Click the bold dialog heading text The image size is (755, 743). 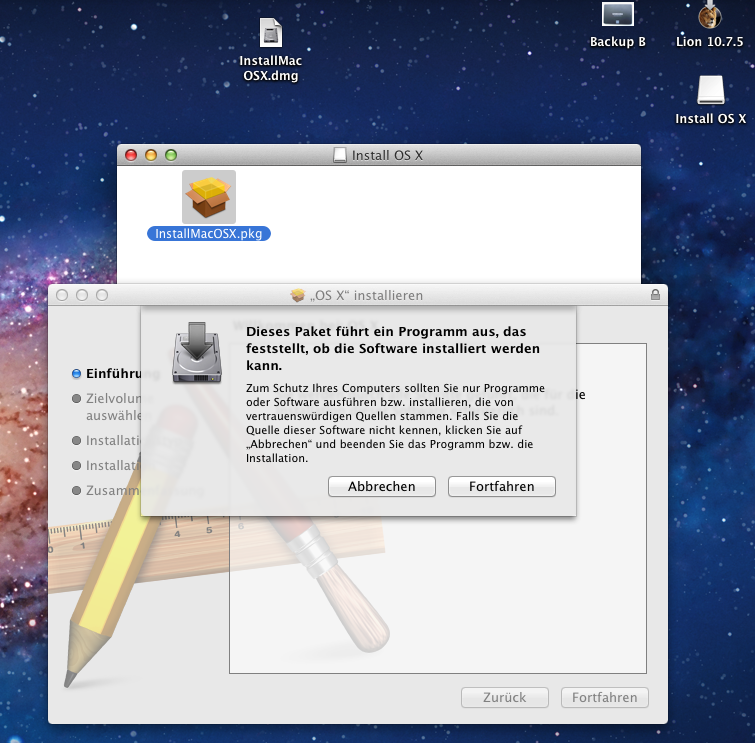pos(393,349)
